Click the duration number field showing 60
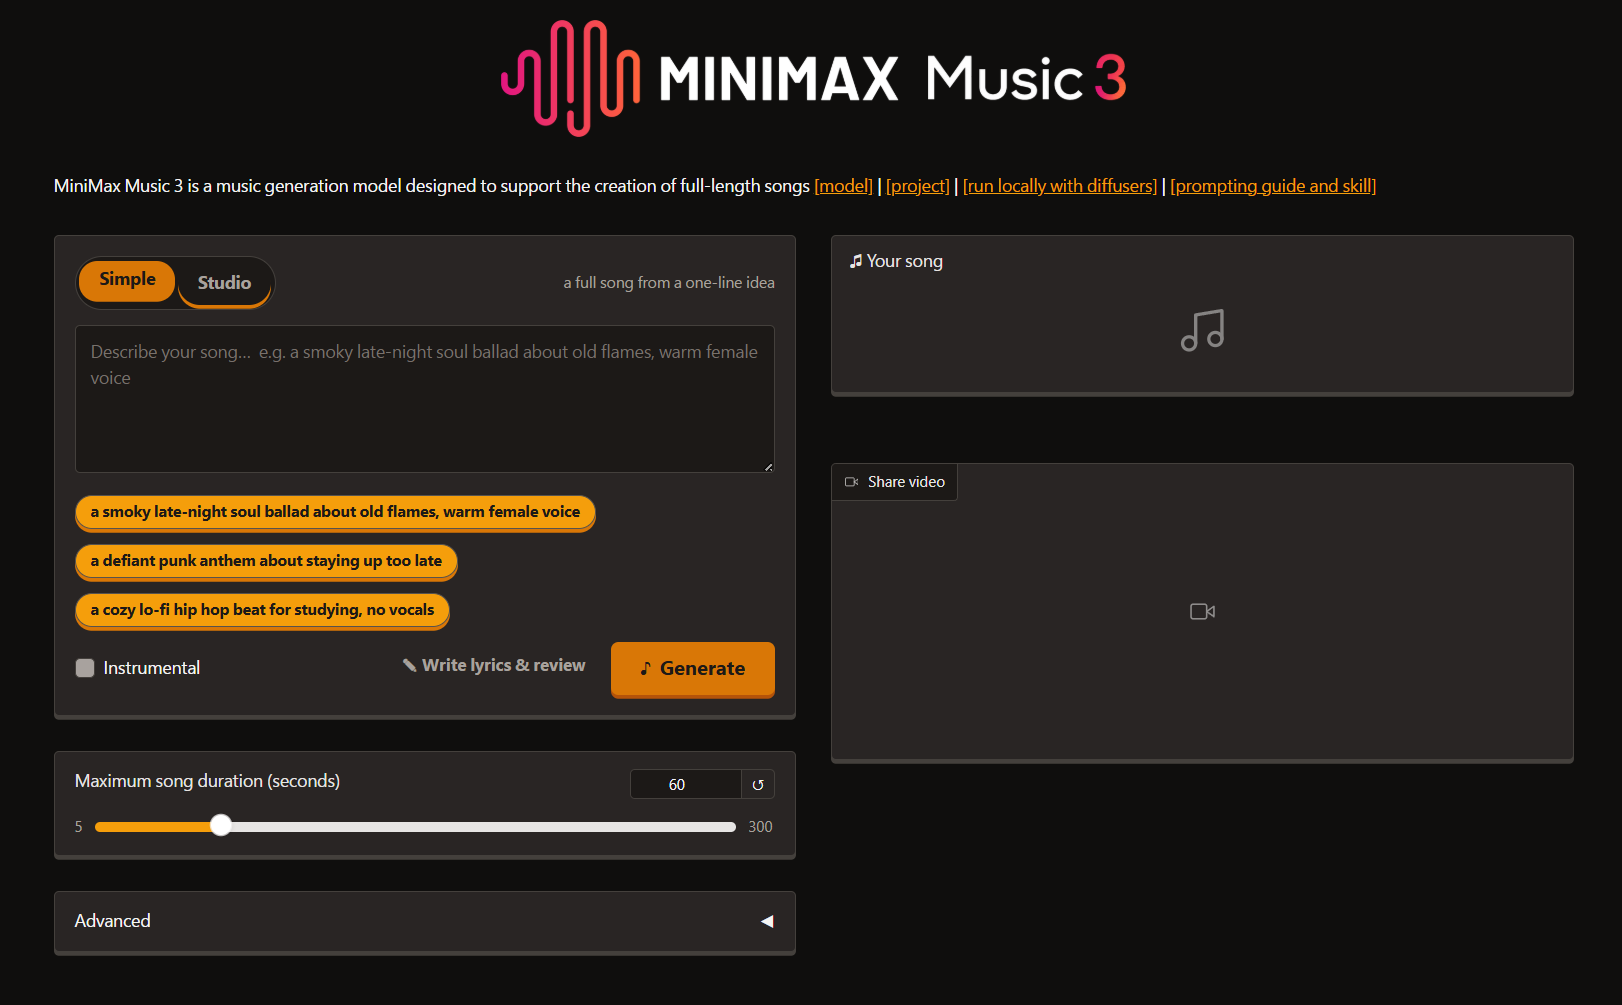This screenshot has width=1622, height=1005. [x=686, y=785]
